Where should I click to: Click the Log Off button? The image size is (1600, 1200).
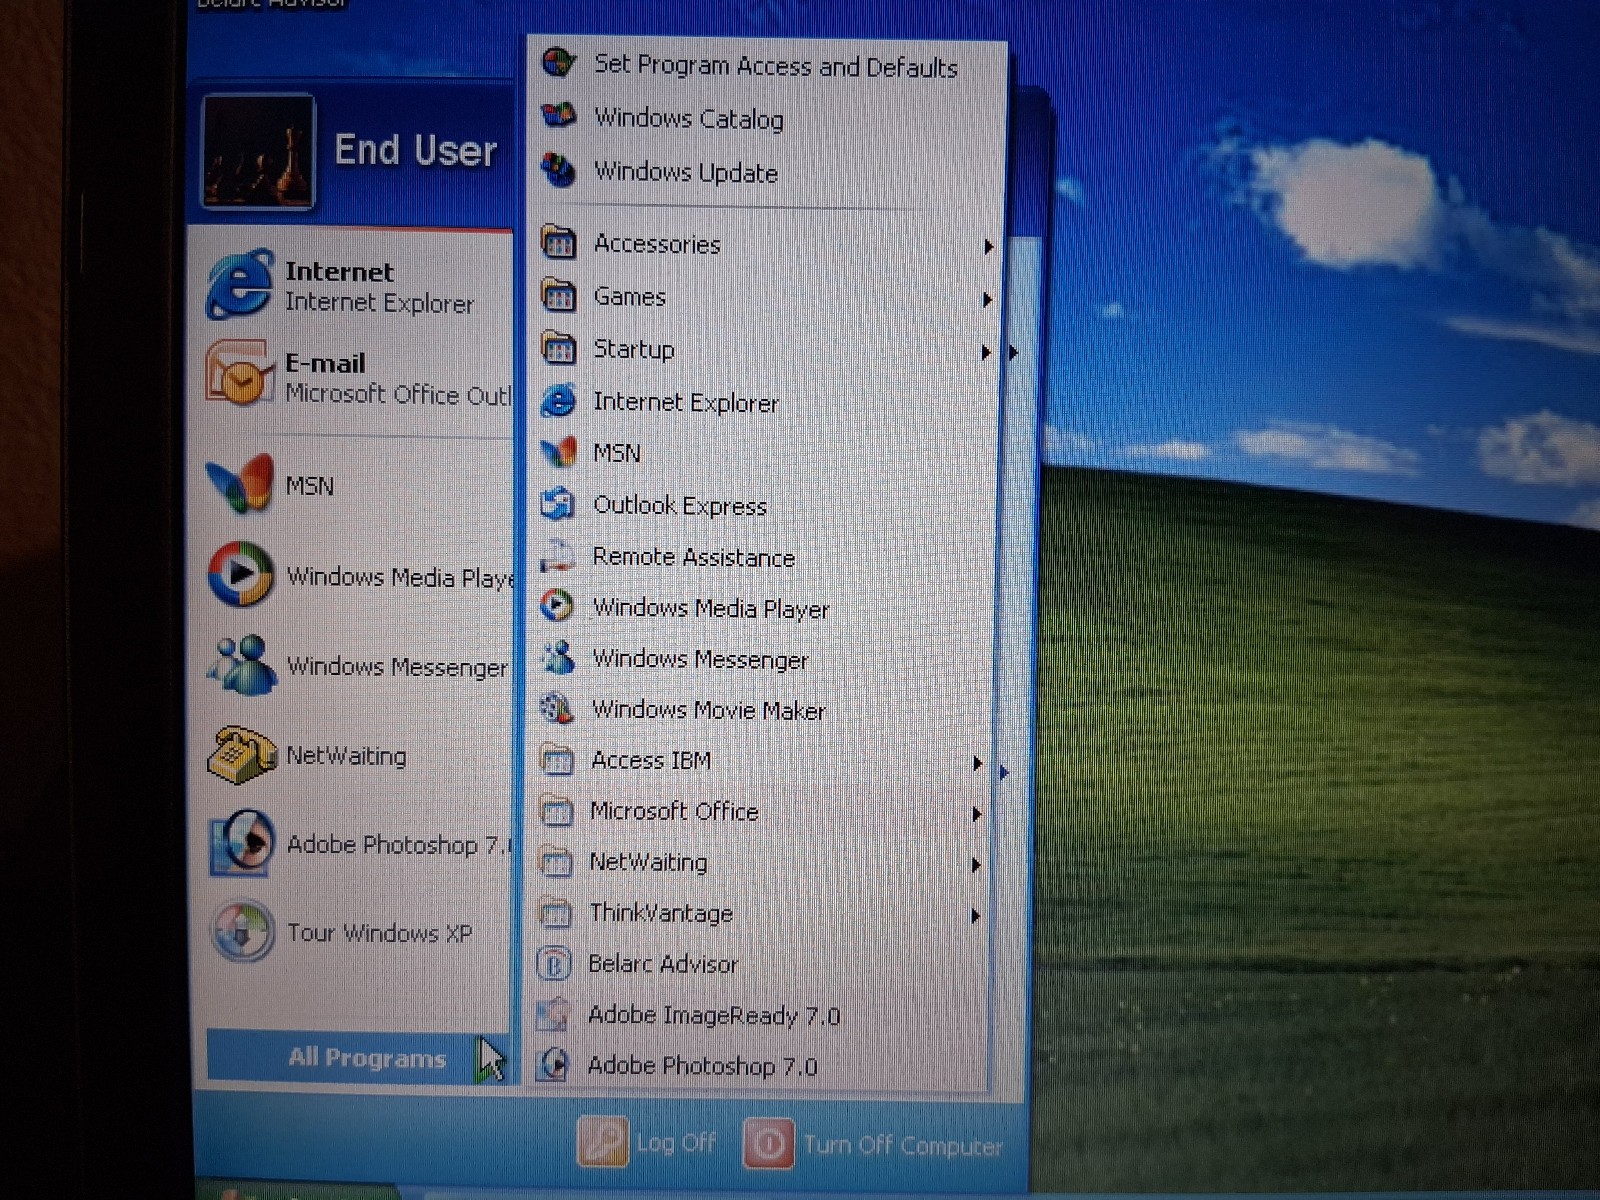[648, 1143]
